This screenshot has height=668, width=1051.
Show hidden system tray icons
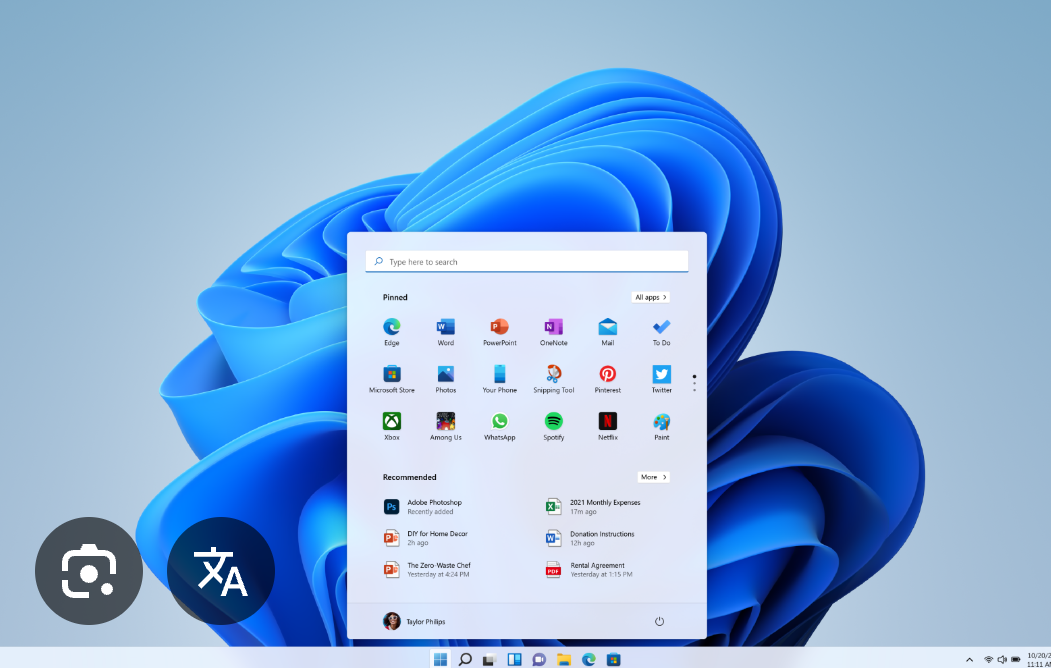[969, 659]
